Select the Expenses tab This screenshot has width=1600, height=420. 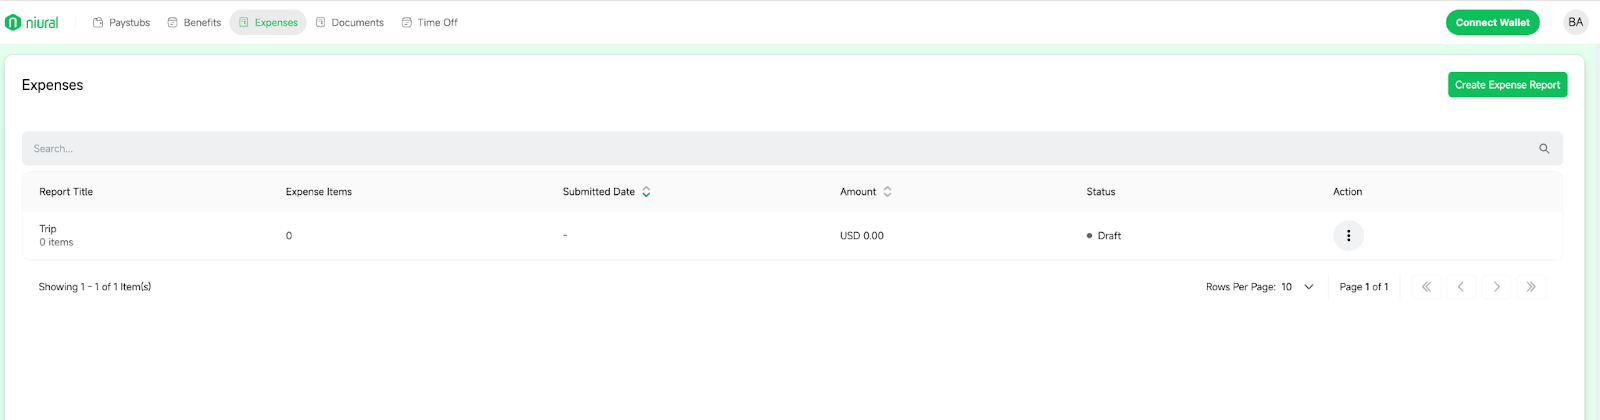click(268, 22)
